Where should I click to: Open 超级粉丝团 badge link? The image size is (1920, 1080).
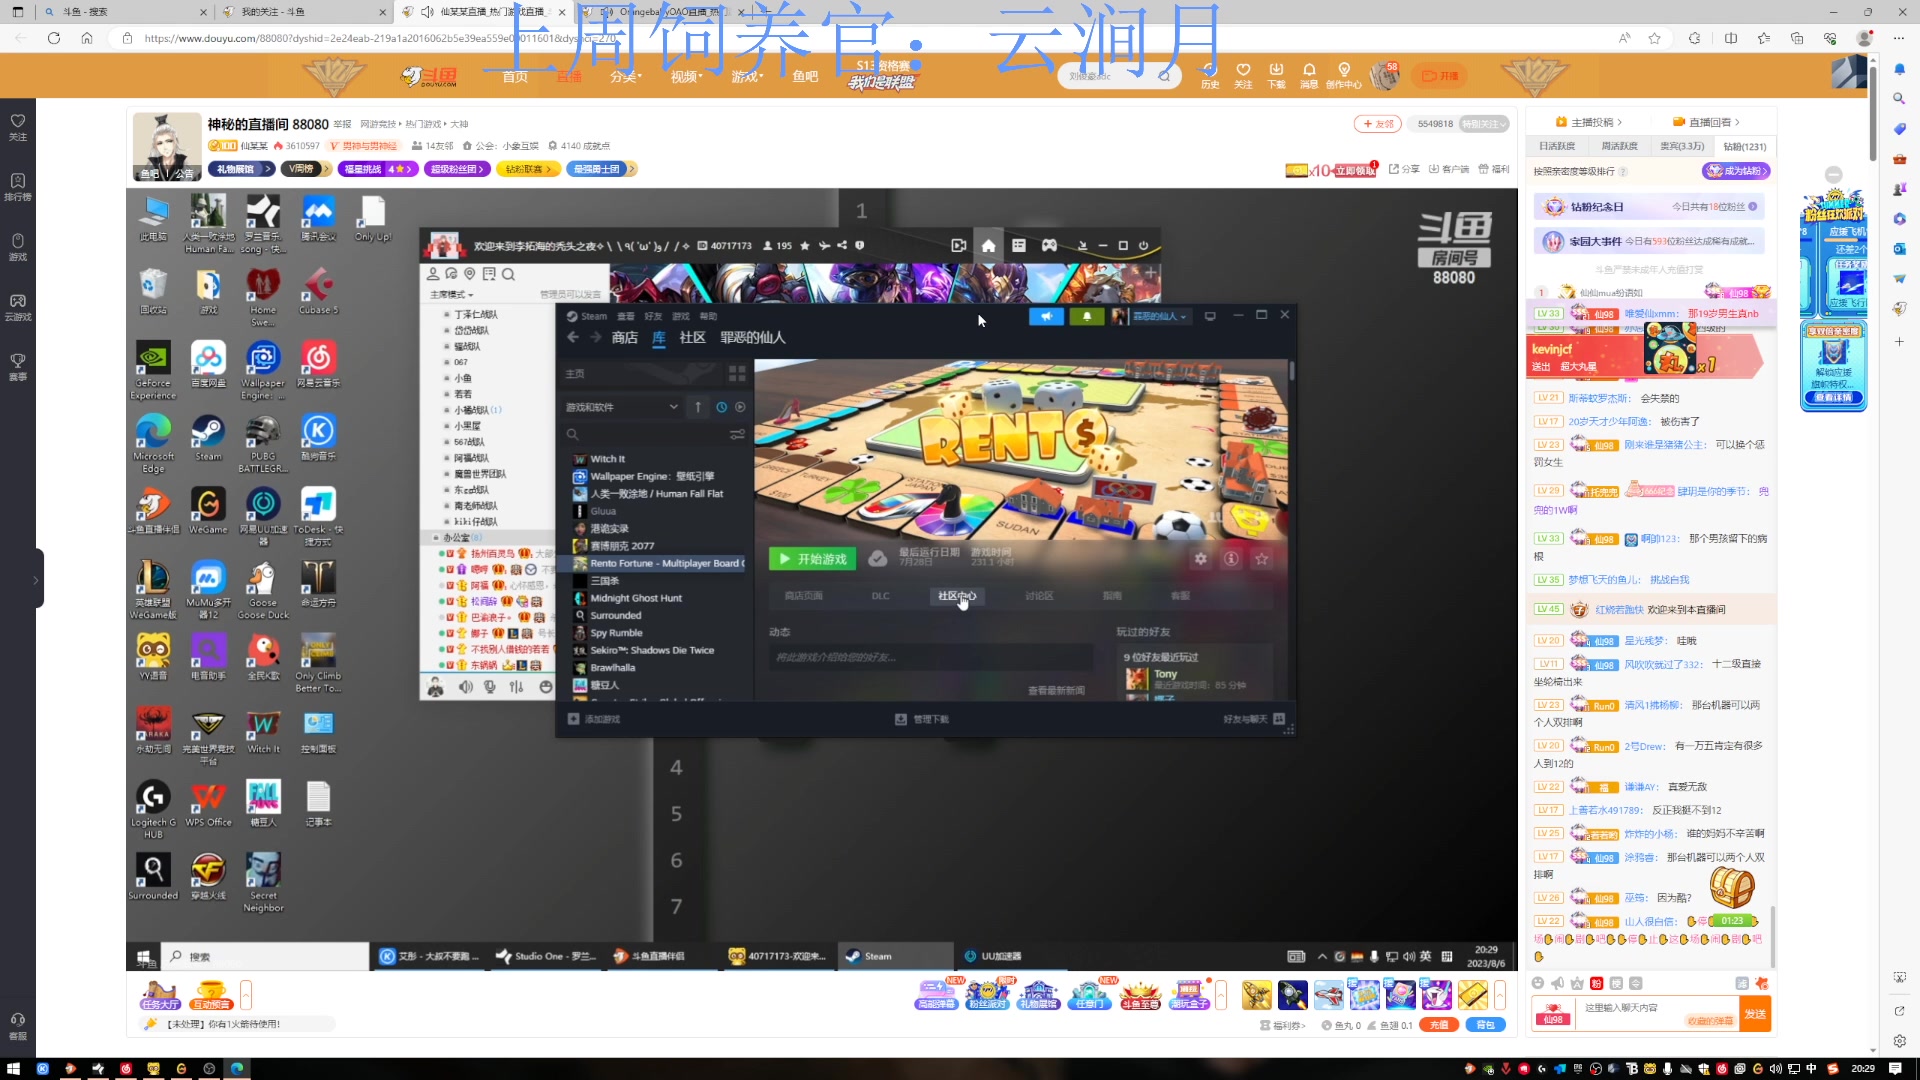point(458,169)
